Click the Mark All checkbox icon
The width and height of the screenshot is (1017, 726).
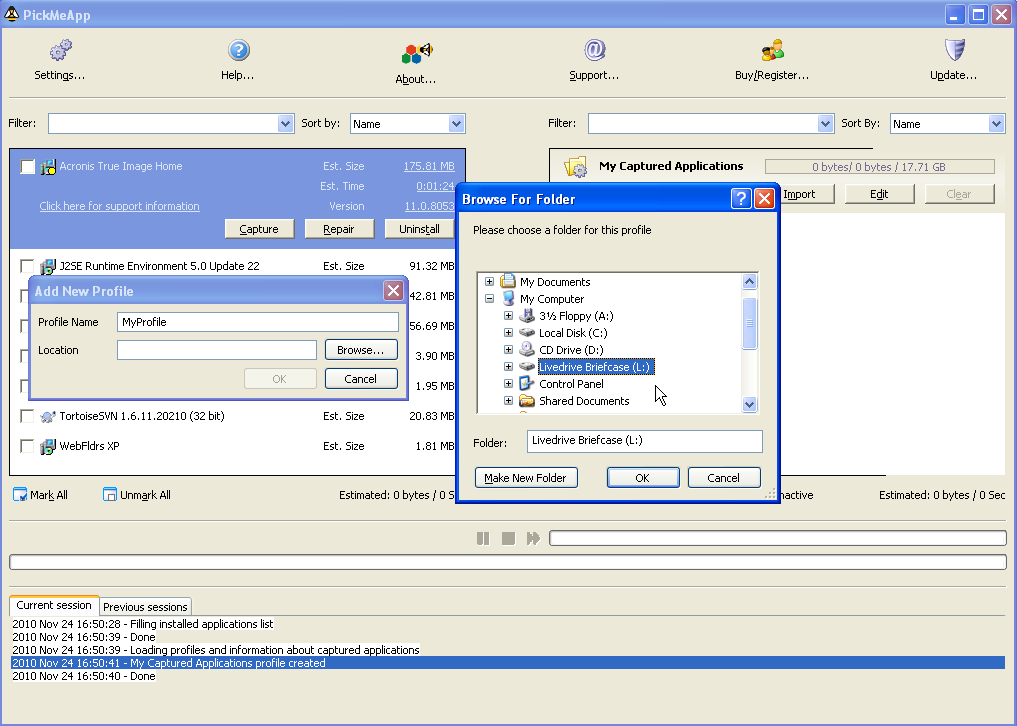pos(20,494)
